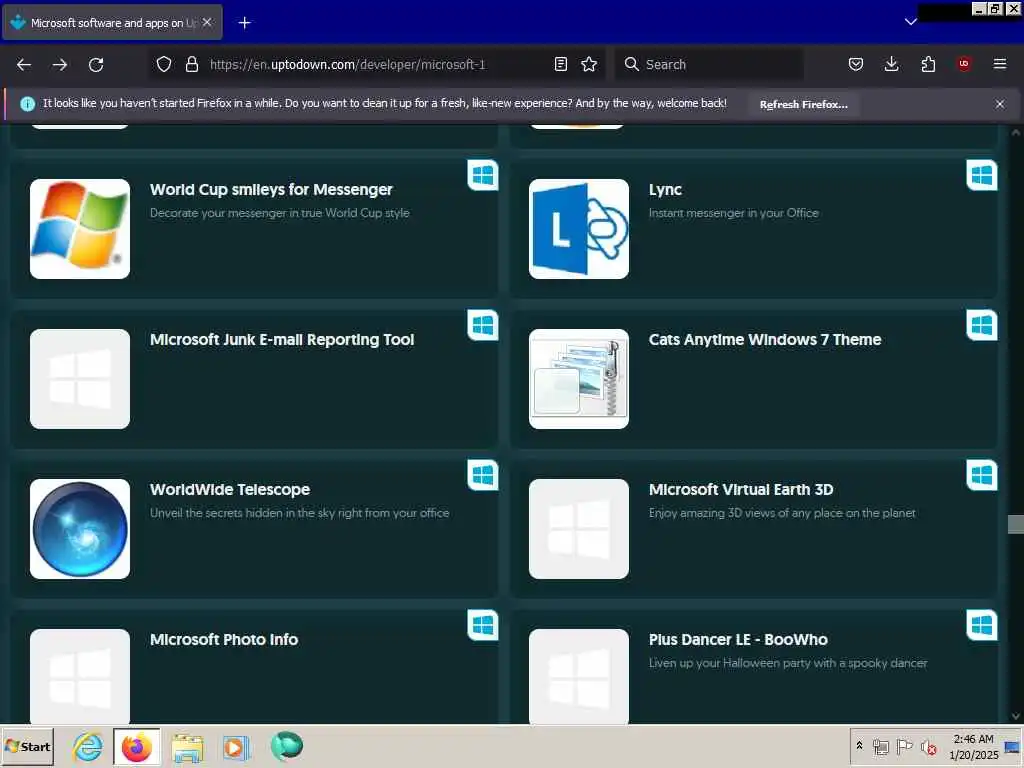Open Microsoft Photo Info link
1024x768 pixels.
coord(224,639)
